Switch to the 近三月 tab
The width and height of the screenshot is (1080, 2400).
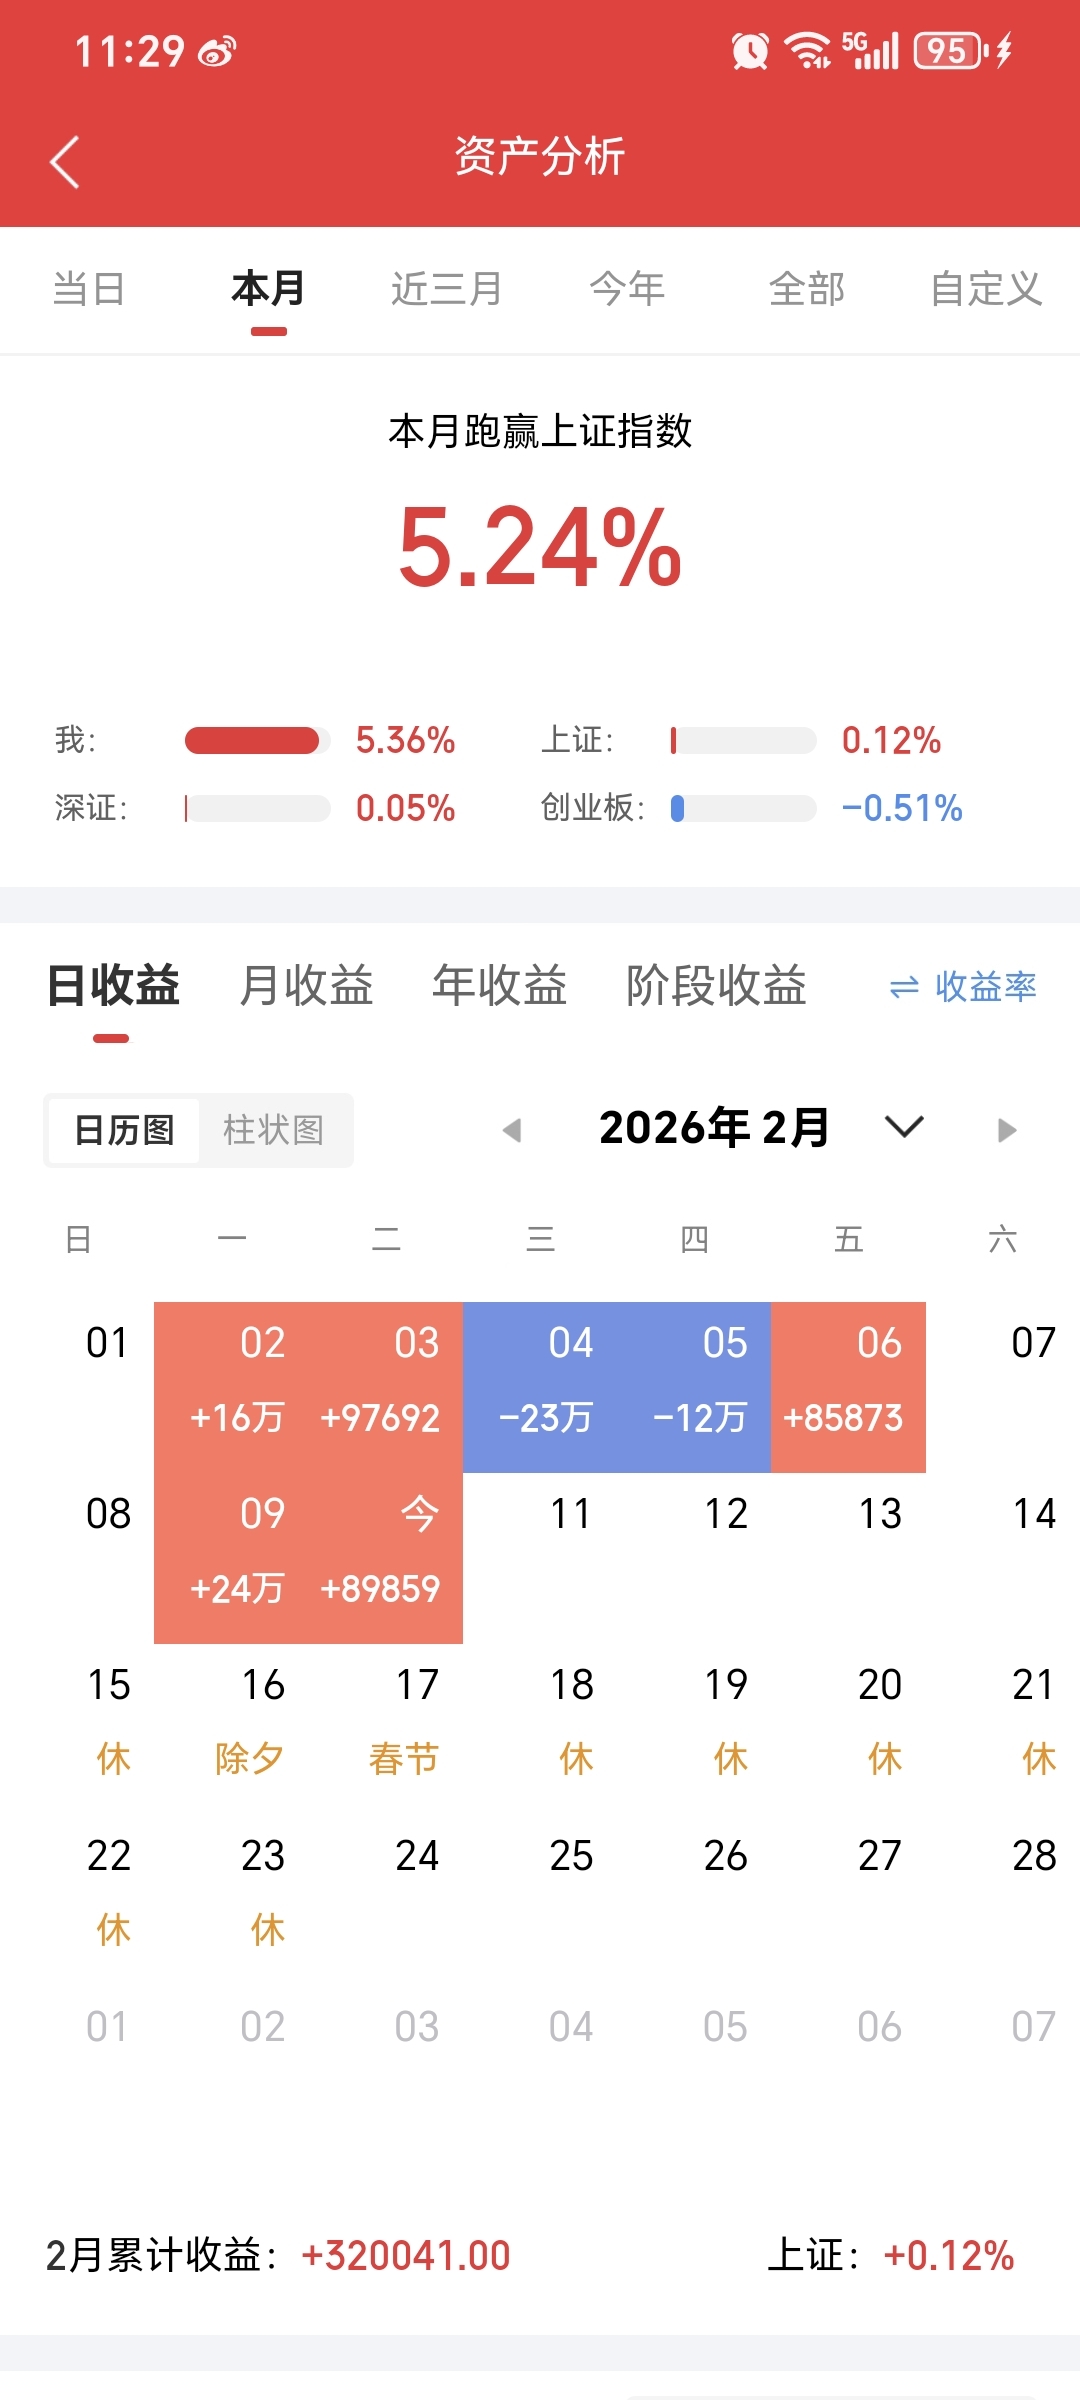447,289
